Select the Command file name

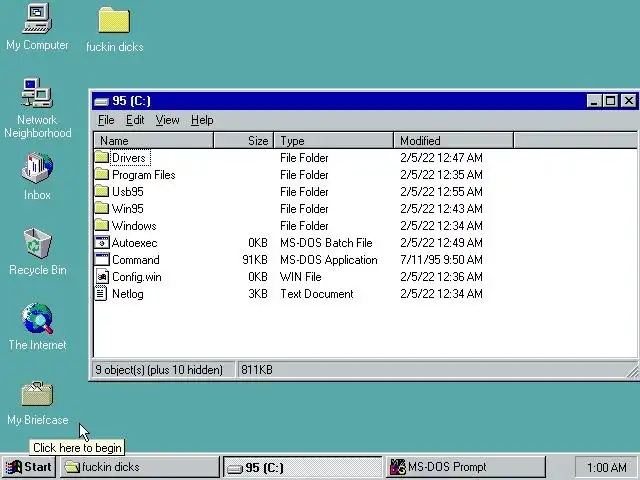136,260
